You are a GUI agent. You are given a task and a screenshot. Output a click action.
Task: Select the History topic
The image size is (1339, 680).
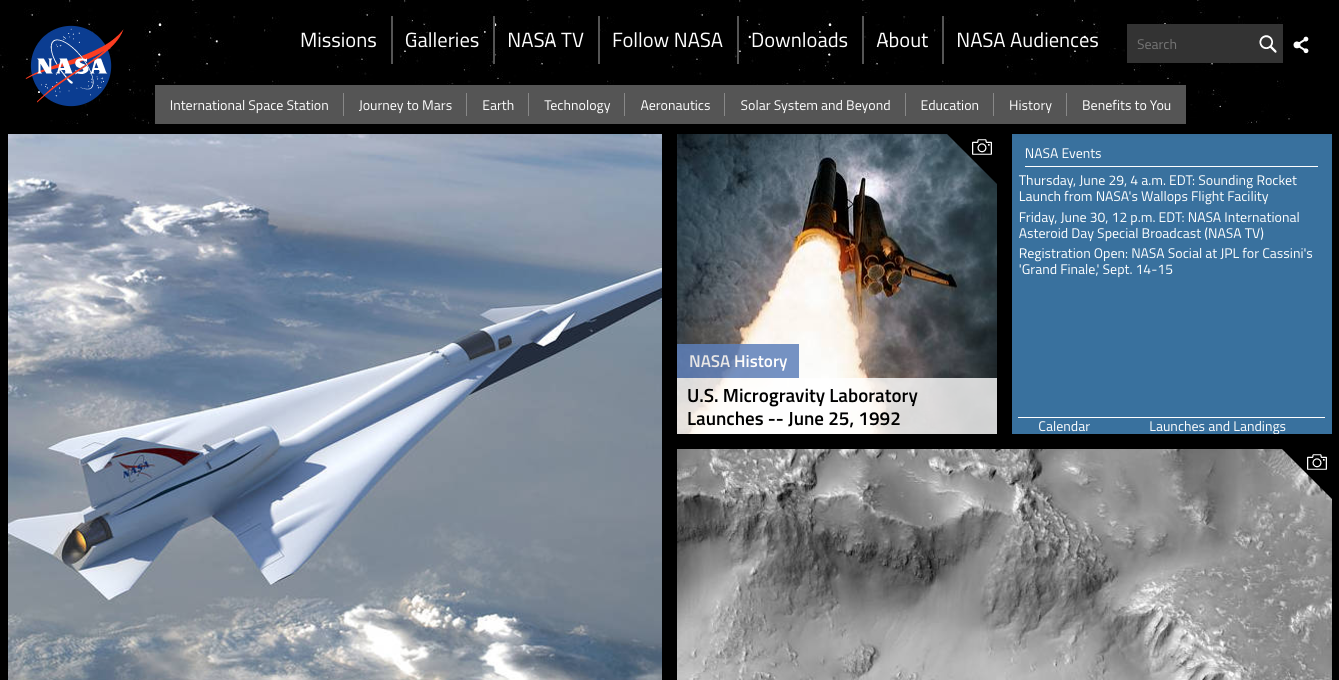click(x=1030, y=105)
